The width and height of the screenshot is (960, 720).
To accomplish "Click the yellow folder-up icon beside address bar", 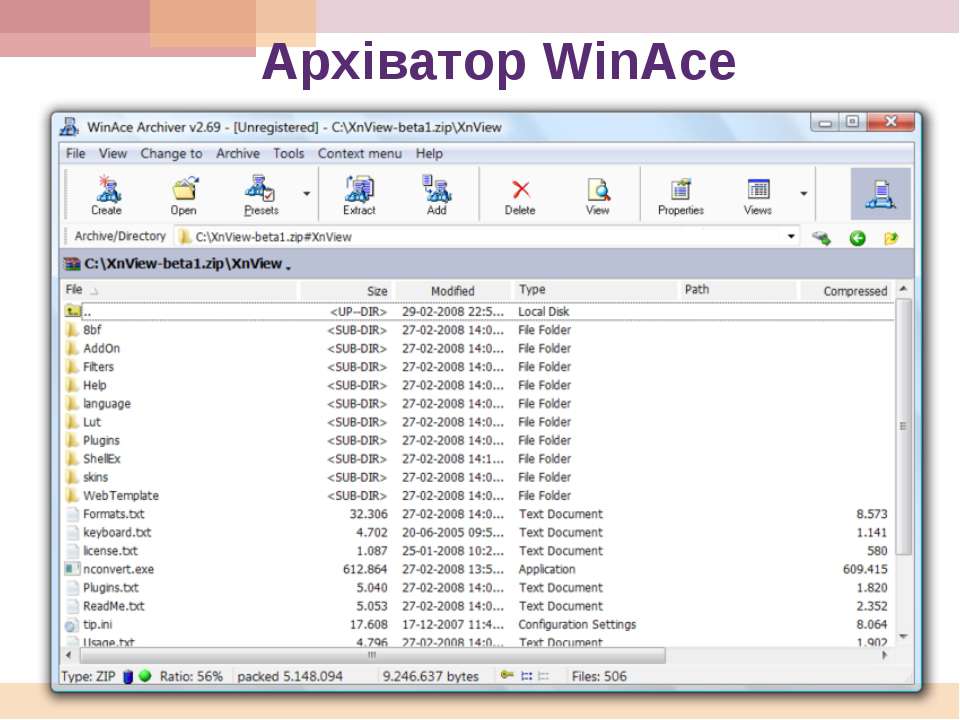I will (891, 238).
